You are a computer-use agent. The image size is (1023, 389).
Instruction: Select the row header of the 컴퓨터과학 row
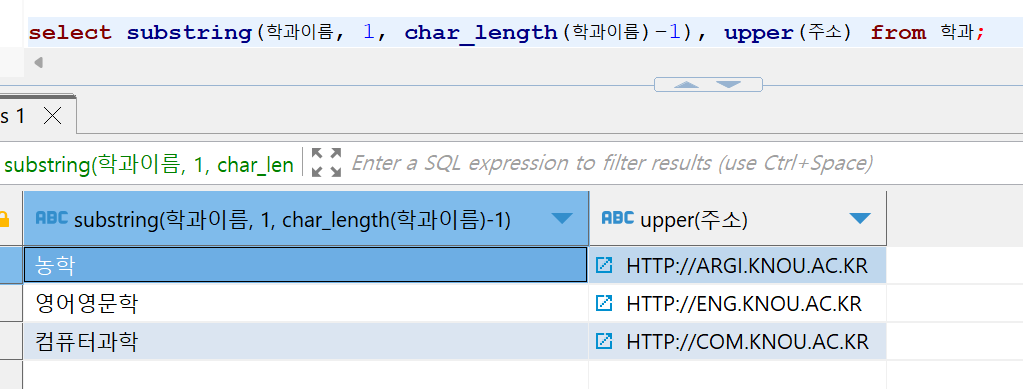pyautogui.click(x=11, y=341)
